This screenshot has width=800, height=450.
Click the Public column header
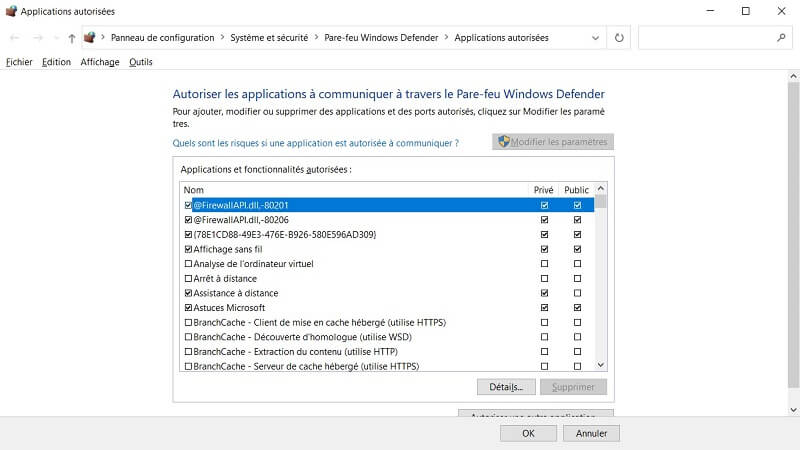577,190
